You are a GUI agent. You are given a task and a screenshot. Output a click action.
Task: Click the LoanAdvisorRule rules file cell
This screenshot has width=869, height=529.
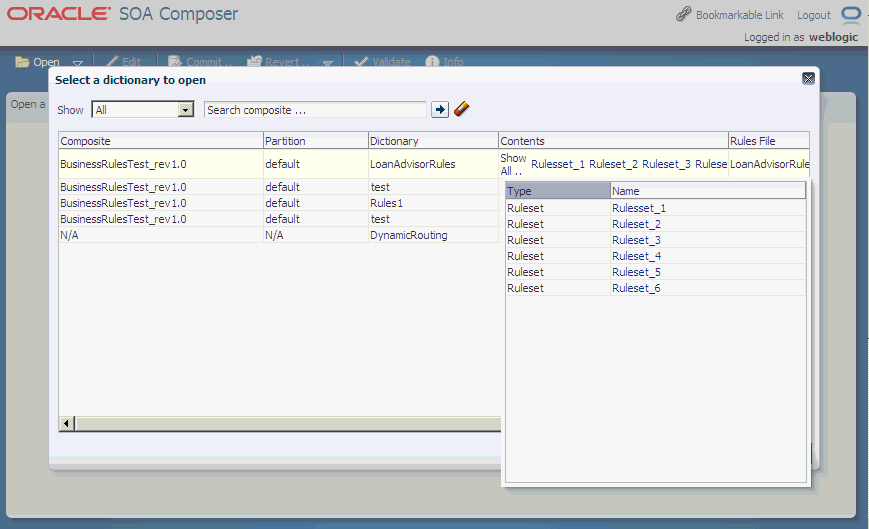769,164
